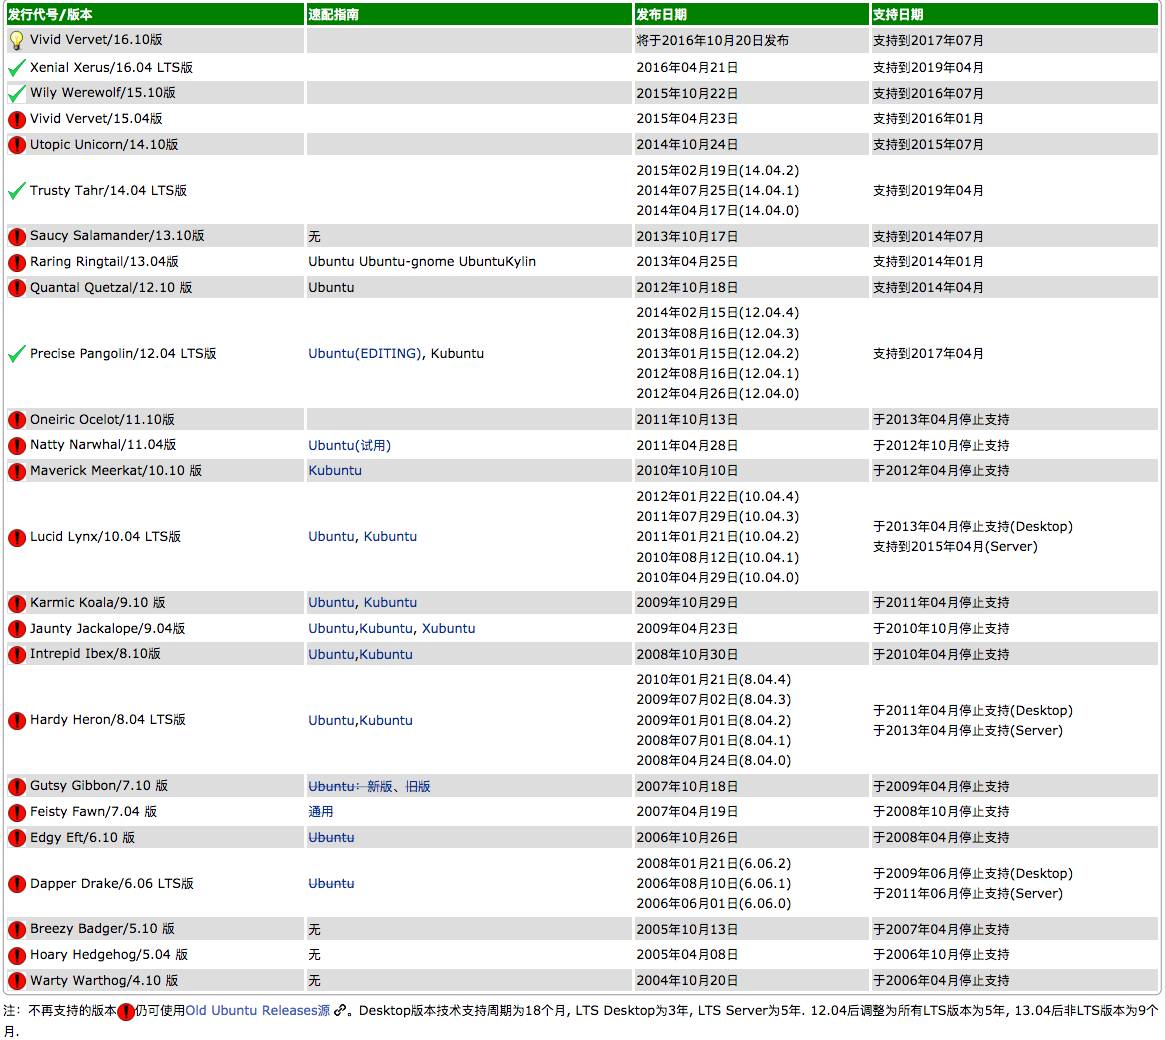Open Xubuntu link in Jaunty Jackalope row
The height and width of the screenshot is (1040, 1165).
pos(448,629)
